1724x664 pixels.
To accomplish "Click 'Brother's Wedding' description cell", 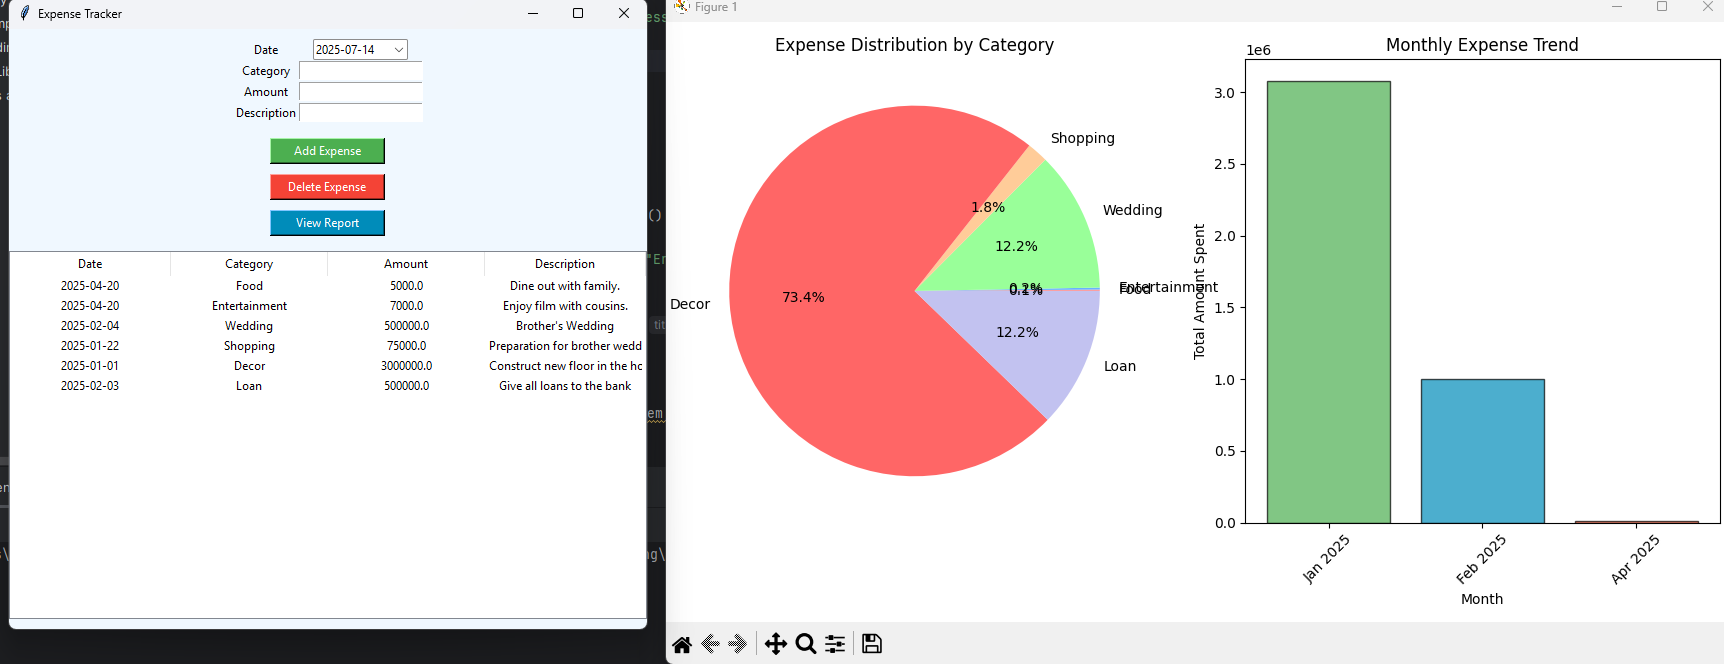I will (565, 326).
